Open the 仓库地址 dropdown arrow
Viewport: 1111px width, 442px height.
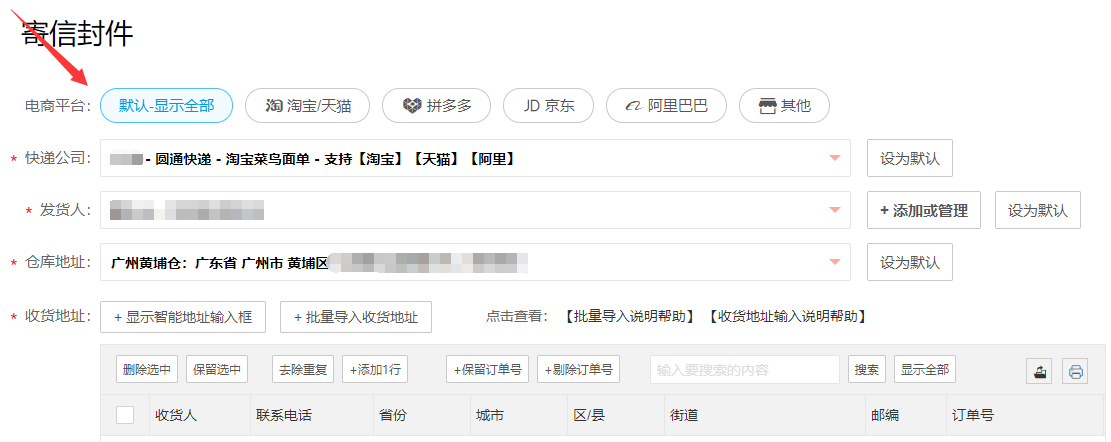(x=835, y=263)
